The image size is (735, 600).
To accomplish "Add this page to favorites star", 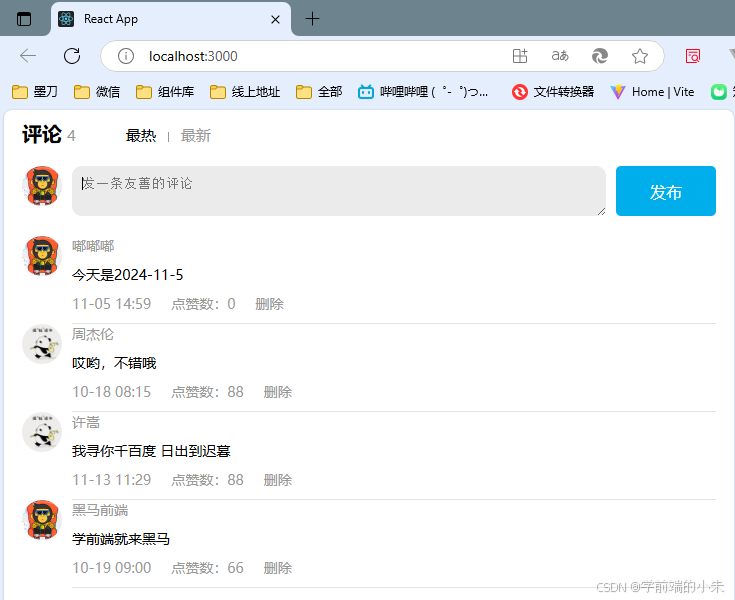I will click(x=640, y=56).
